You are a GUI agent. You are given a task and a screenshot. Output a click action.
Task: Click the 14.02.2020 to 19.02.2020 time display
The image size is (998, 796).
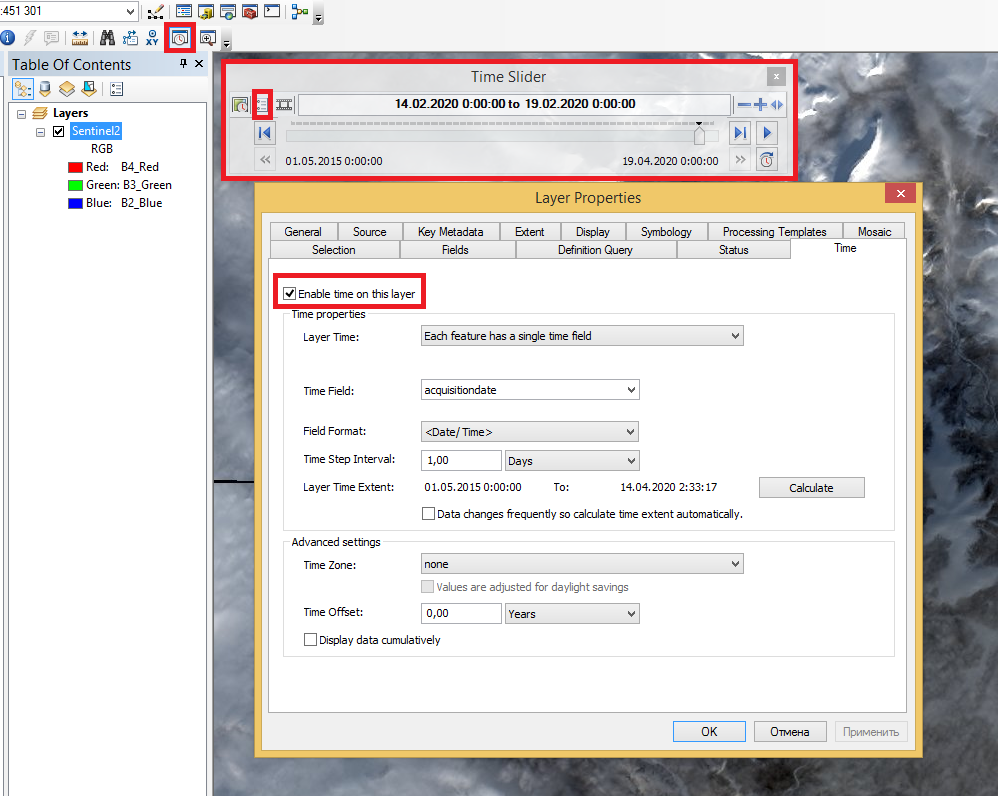tap(514, 104)
